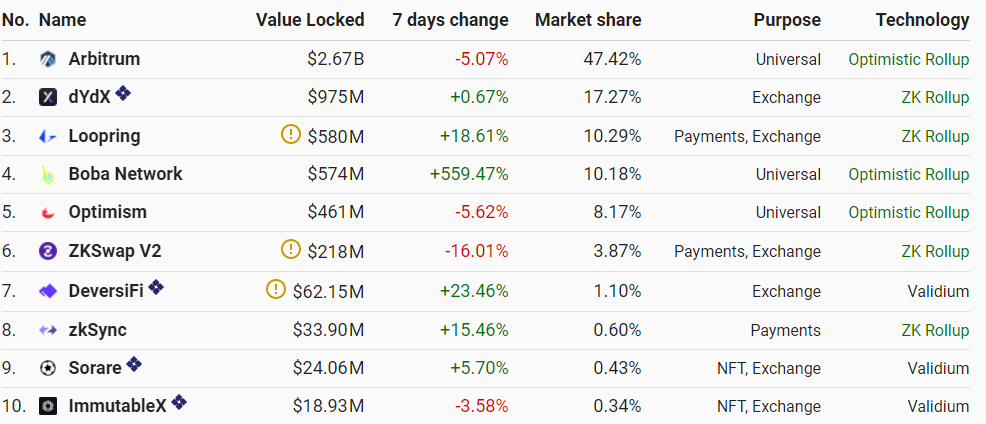Click the $24.06M value locked cell

pyautogui.click(x=328, y=369)
